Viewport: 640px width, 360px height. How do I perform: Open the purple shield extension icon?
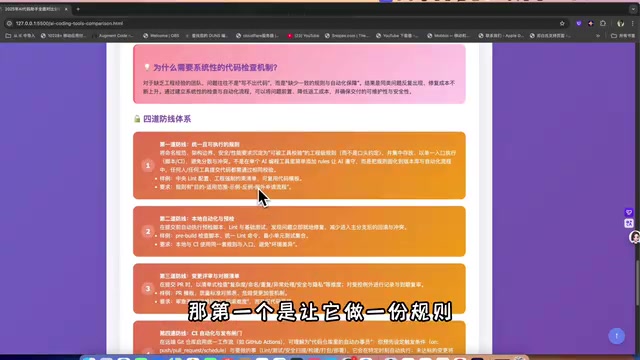pyautogui.click(x=579, y=24)
